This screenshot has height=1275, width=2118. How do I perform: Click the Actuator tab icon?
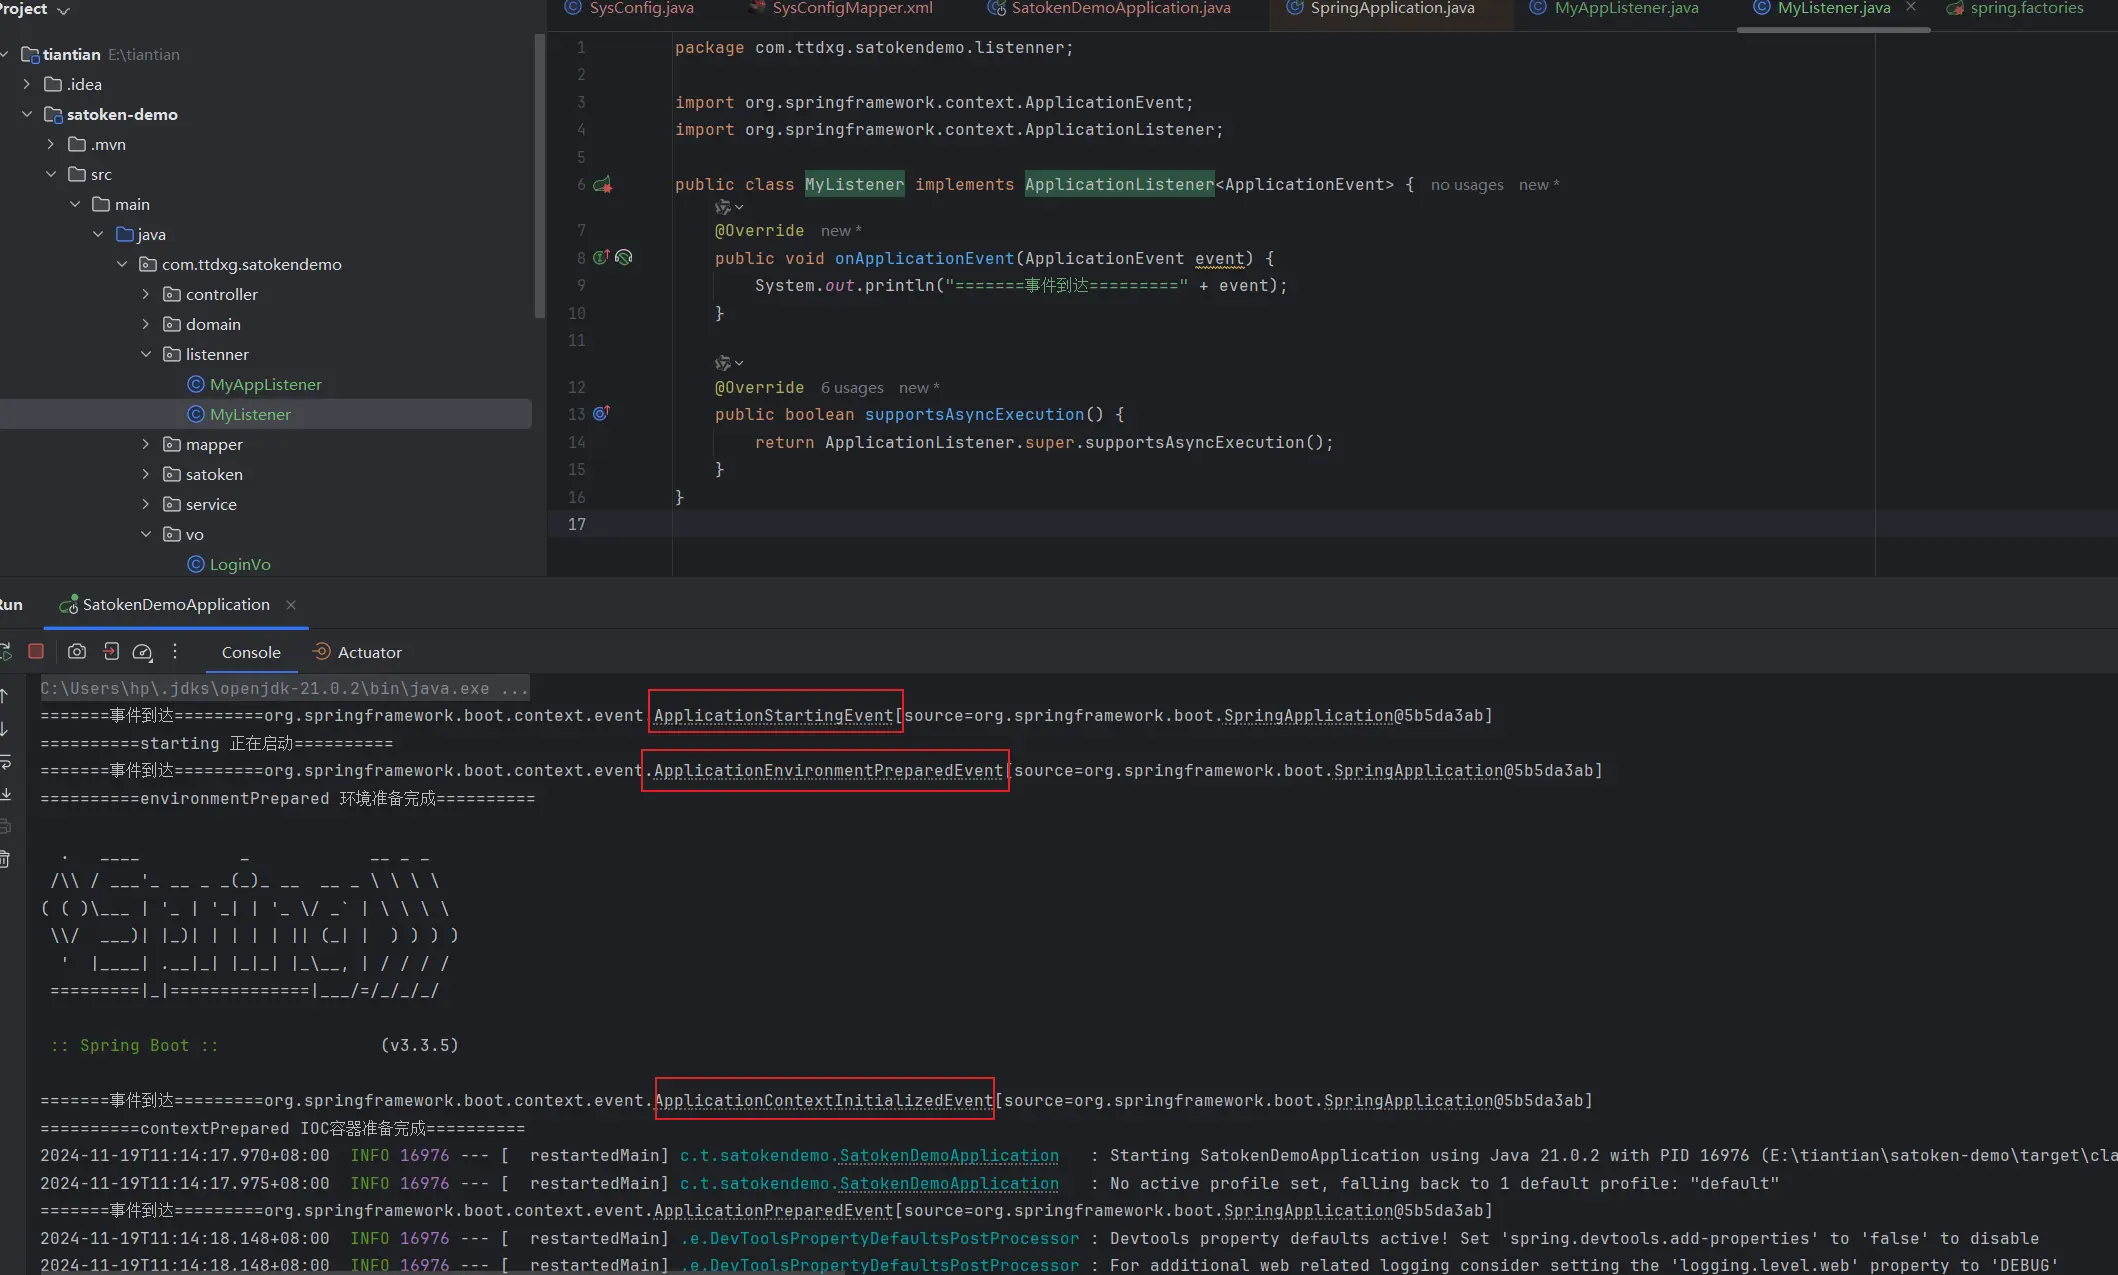pos(322,651)
